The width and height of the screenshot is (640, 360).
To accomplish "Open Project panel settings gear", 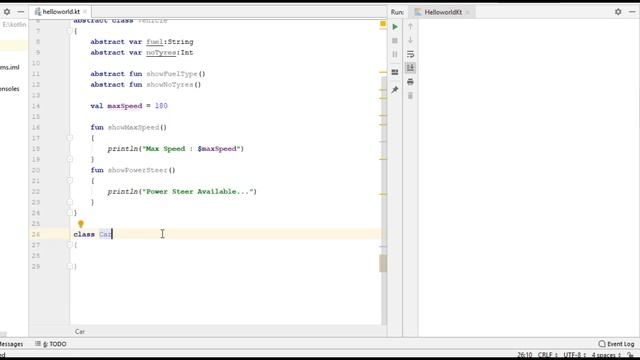I will coord(7,12).
